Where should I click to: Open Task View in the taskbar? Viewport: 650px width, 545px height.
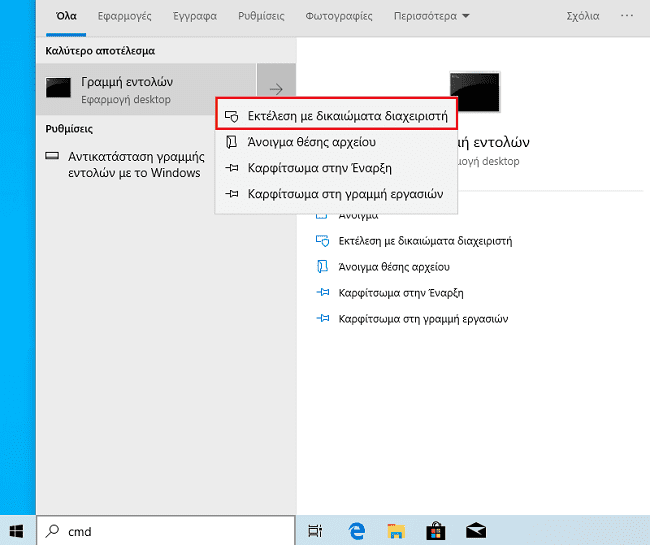(x=315, y=531)
